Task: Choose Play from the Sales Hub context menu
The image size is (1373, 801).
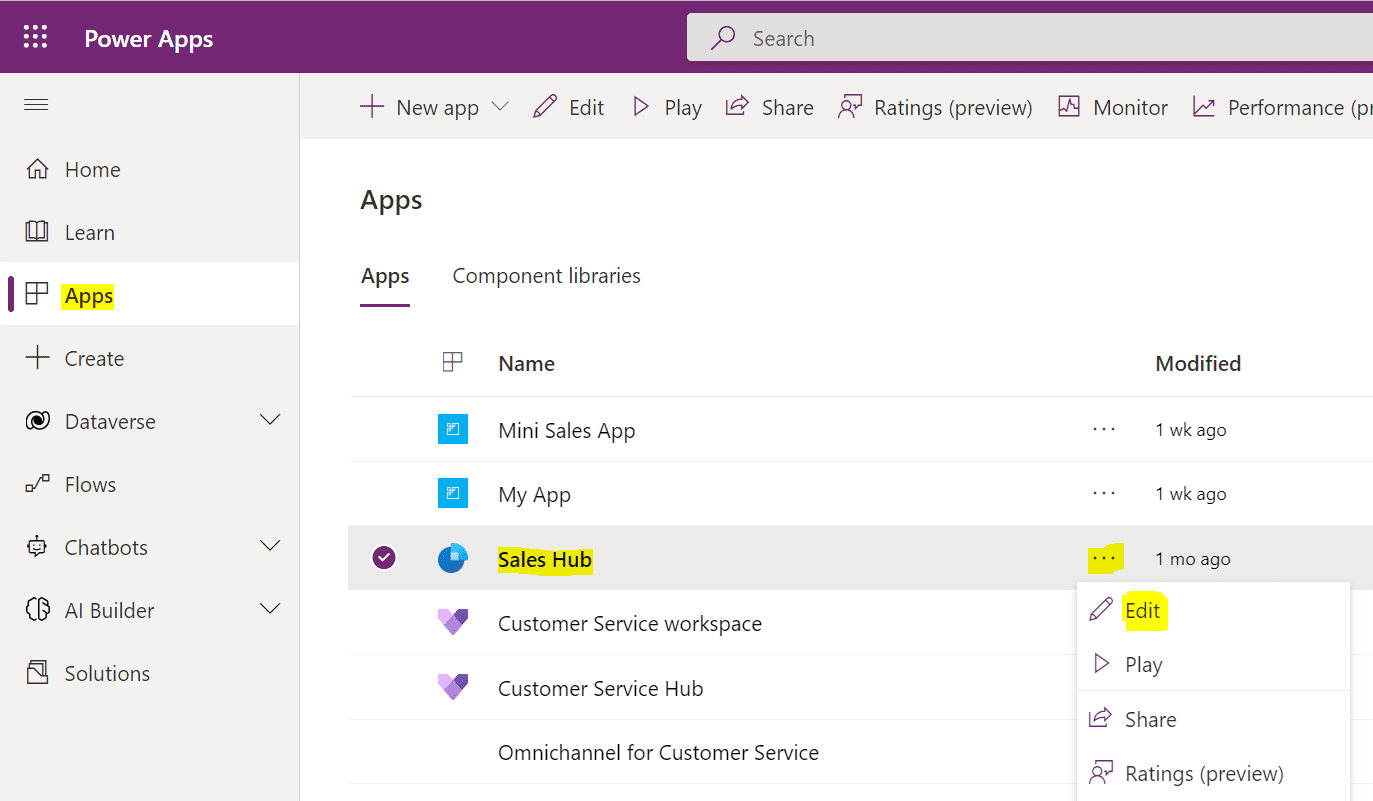Action: 1213,664
